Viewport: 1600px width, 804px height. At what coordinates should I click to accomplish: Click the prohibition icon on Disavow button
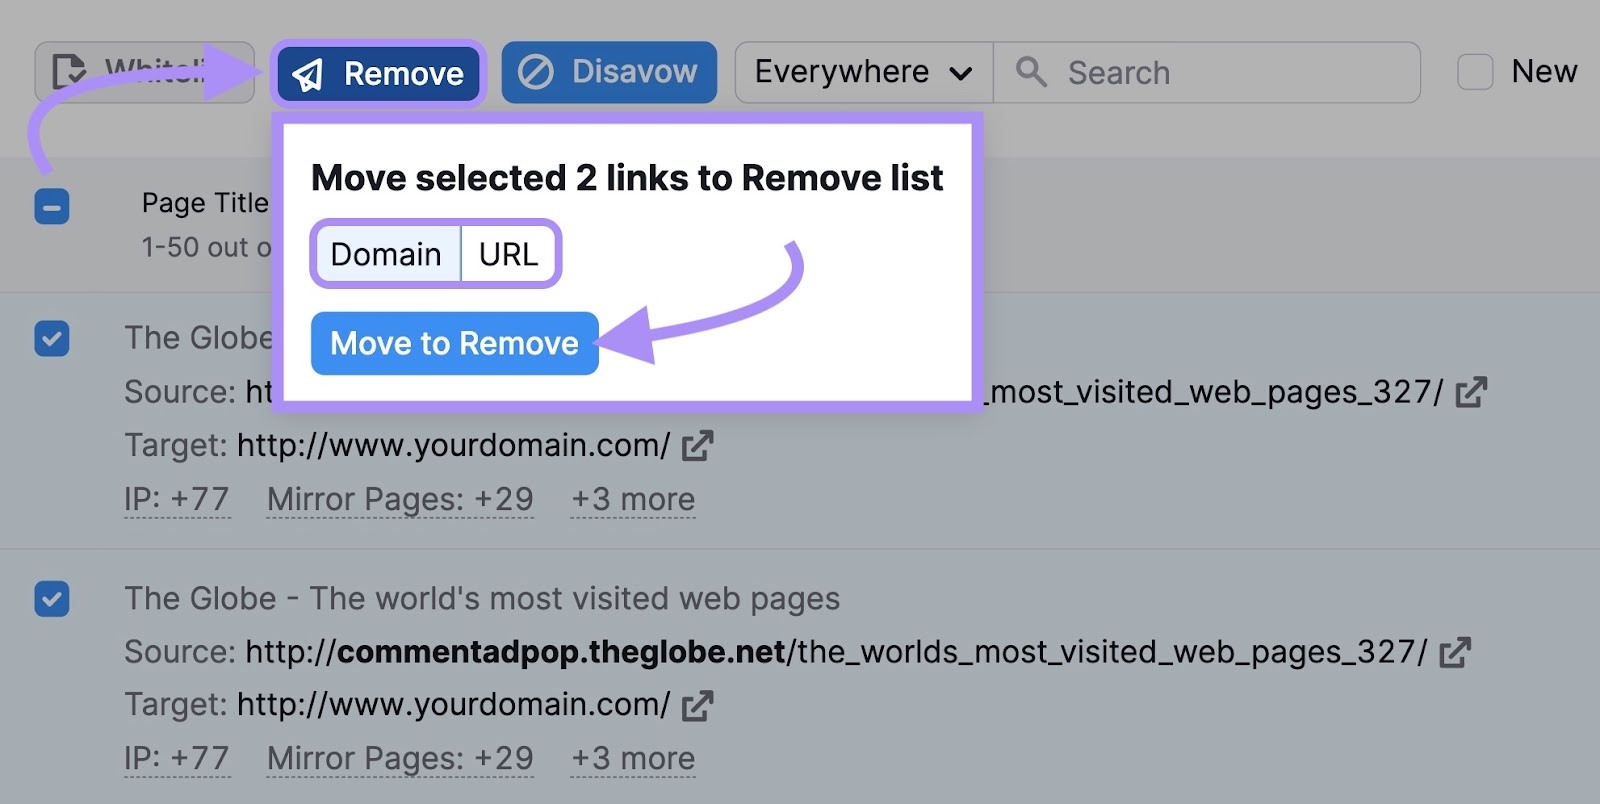pyautogui.click(x=537, y=71)
